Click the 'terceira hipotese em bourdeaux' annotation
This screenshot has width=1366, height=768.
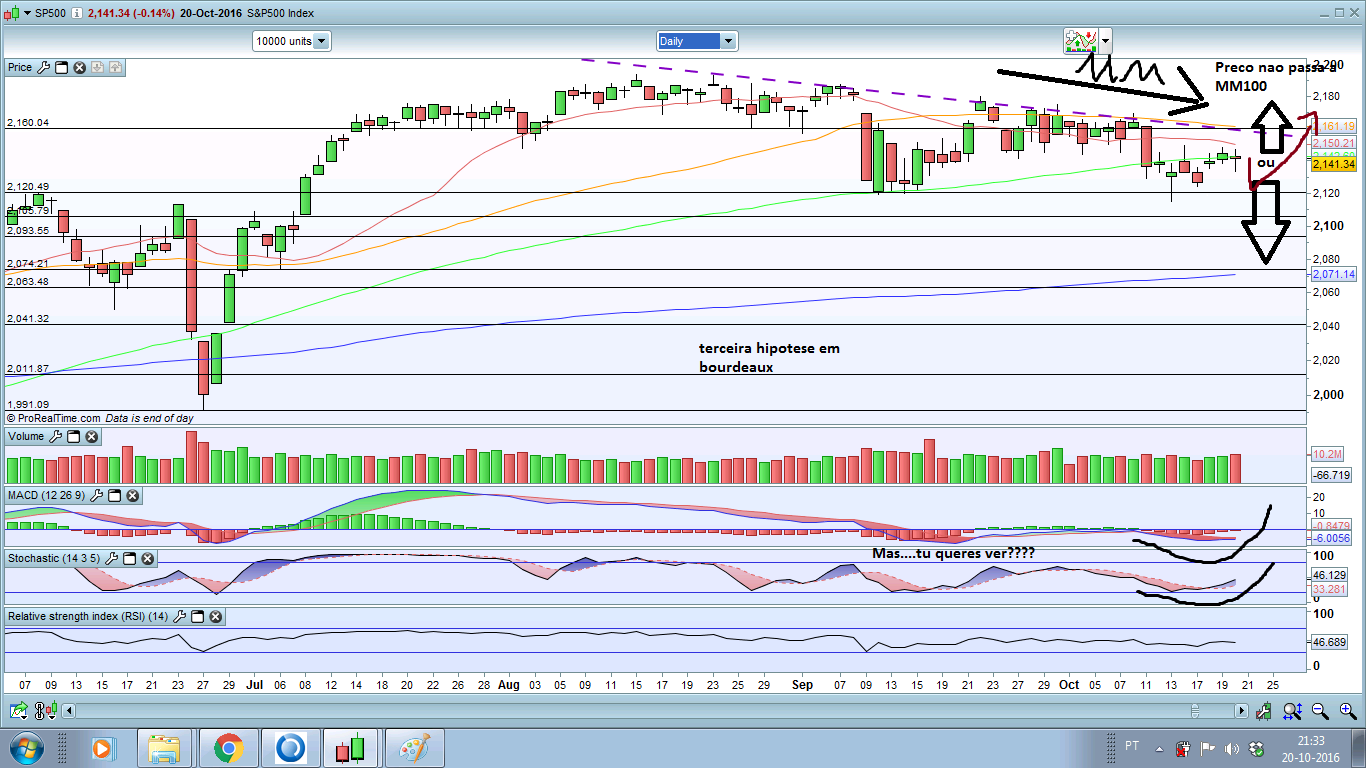769,358
